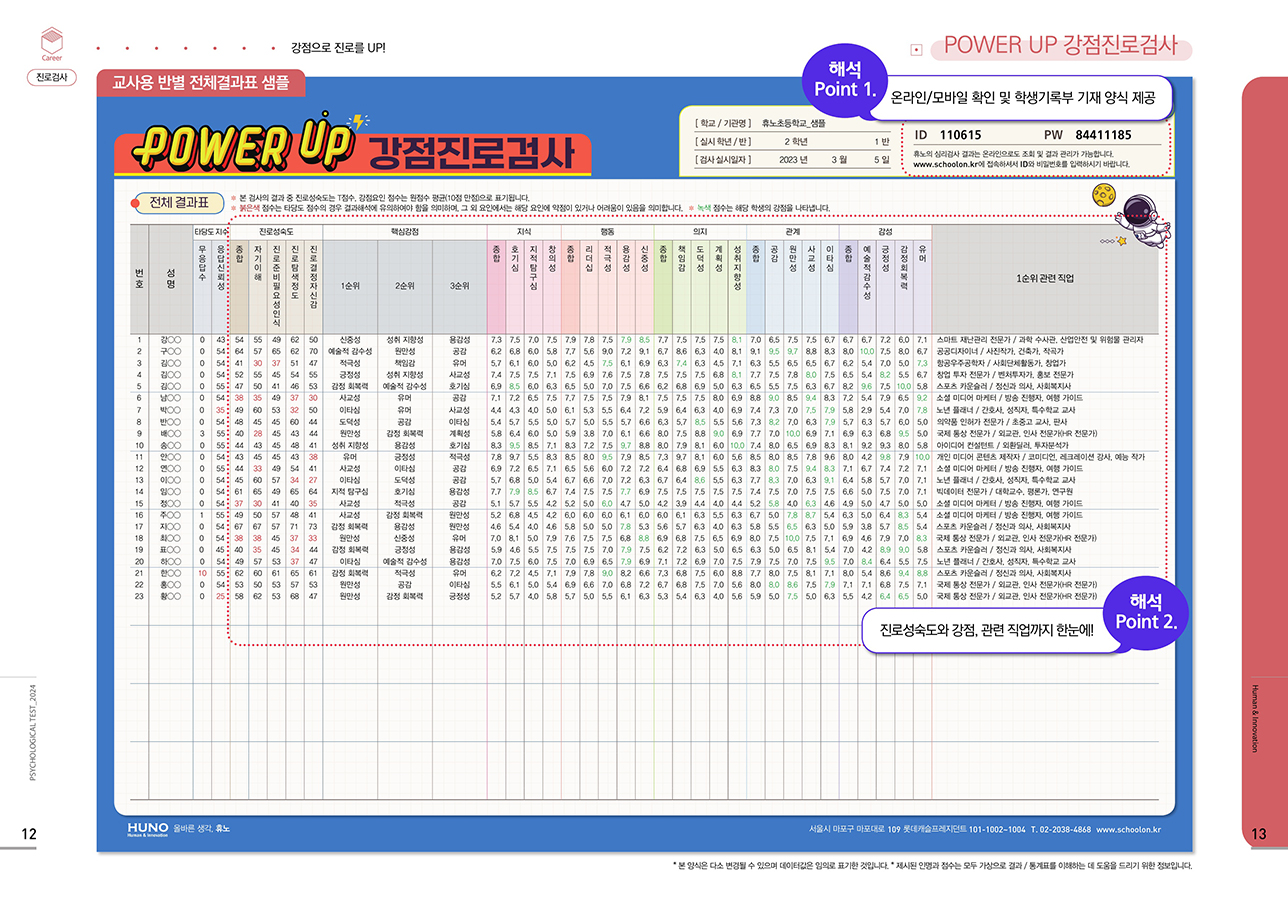The height and width of the screenshot is (911, 1288).
Task: Click the 진로성숙도 group header
Action: coord(275,232)
